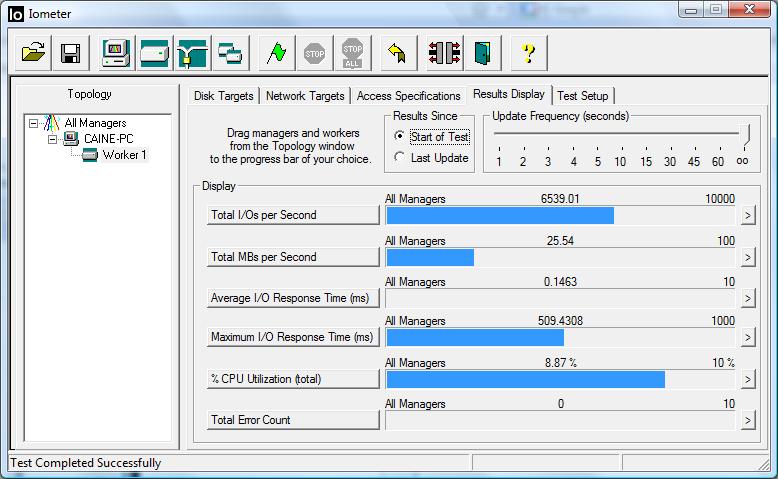Click Average I/O Response Time button
778x479 pixels.
click(293, 298)
